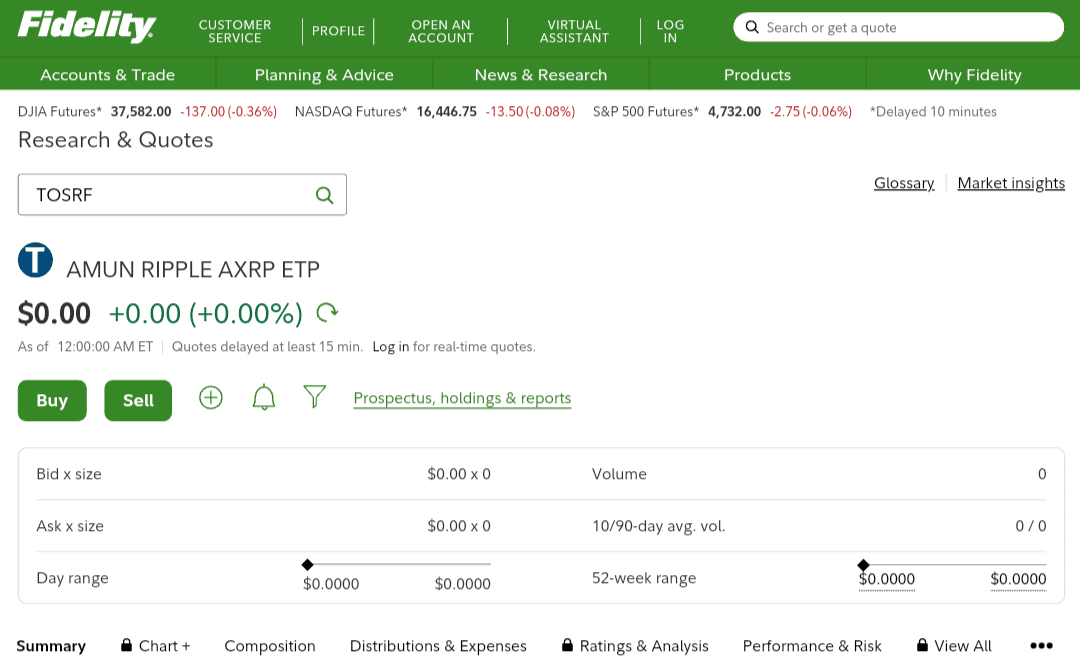Image resolution: width=1080 pixels, height=672 pixels.
Task: Click Open an Account
Action: point(441,31)
